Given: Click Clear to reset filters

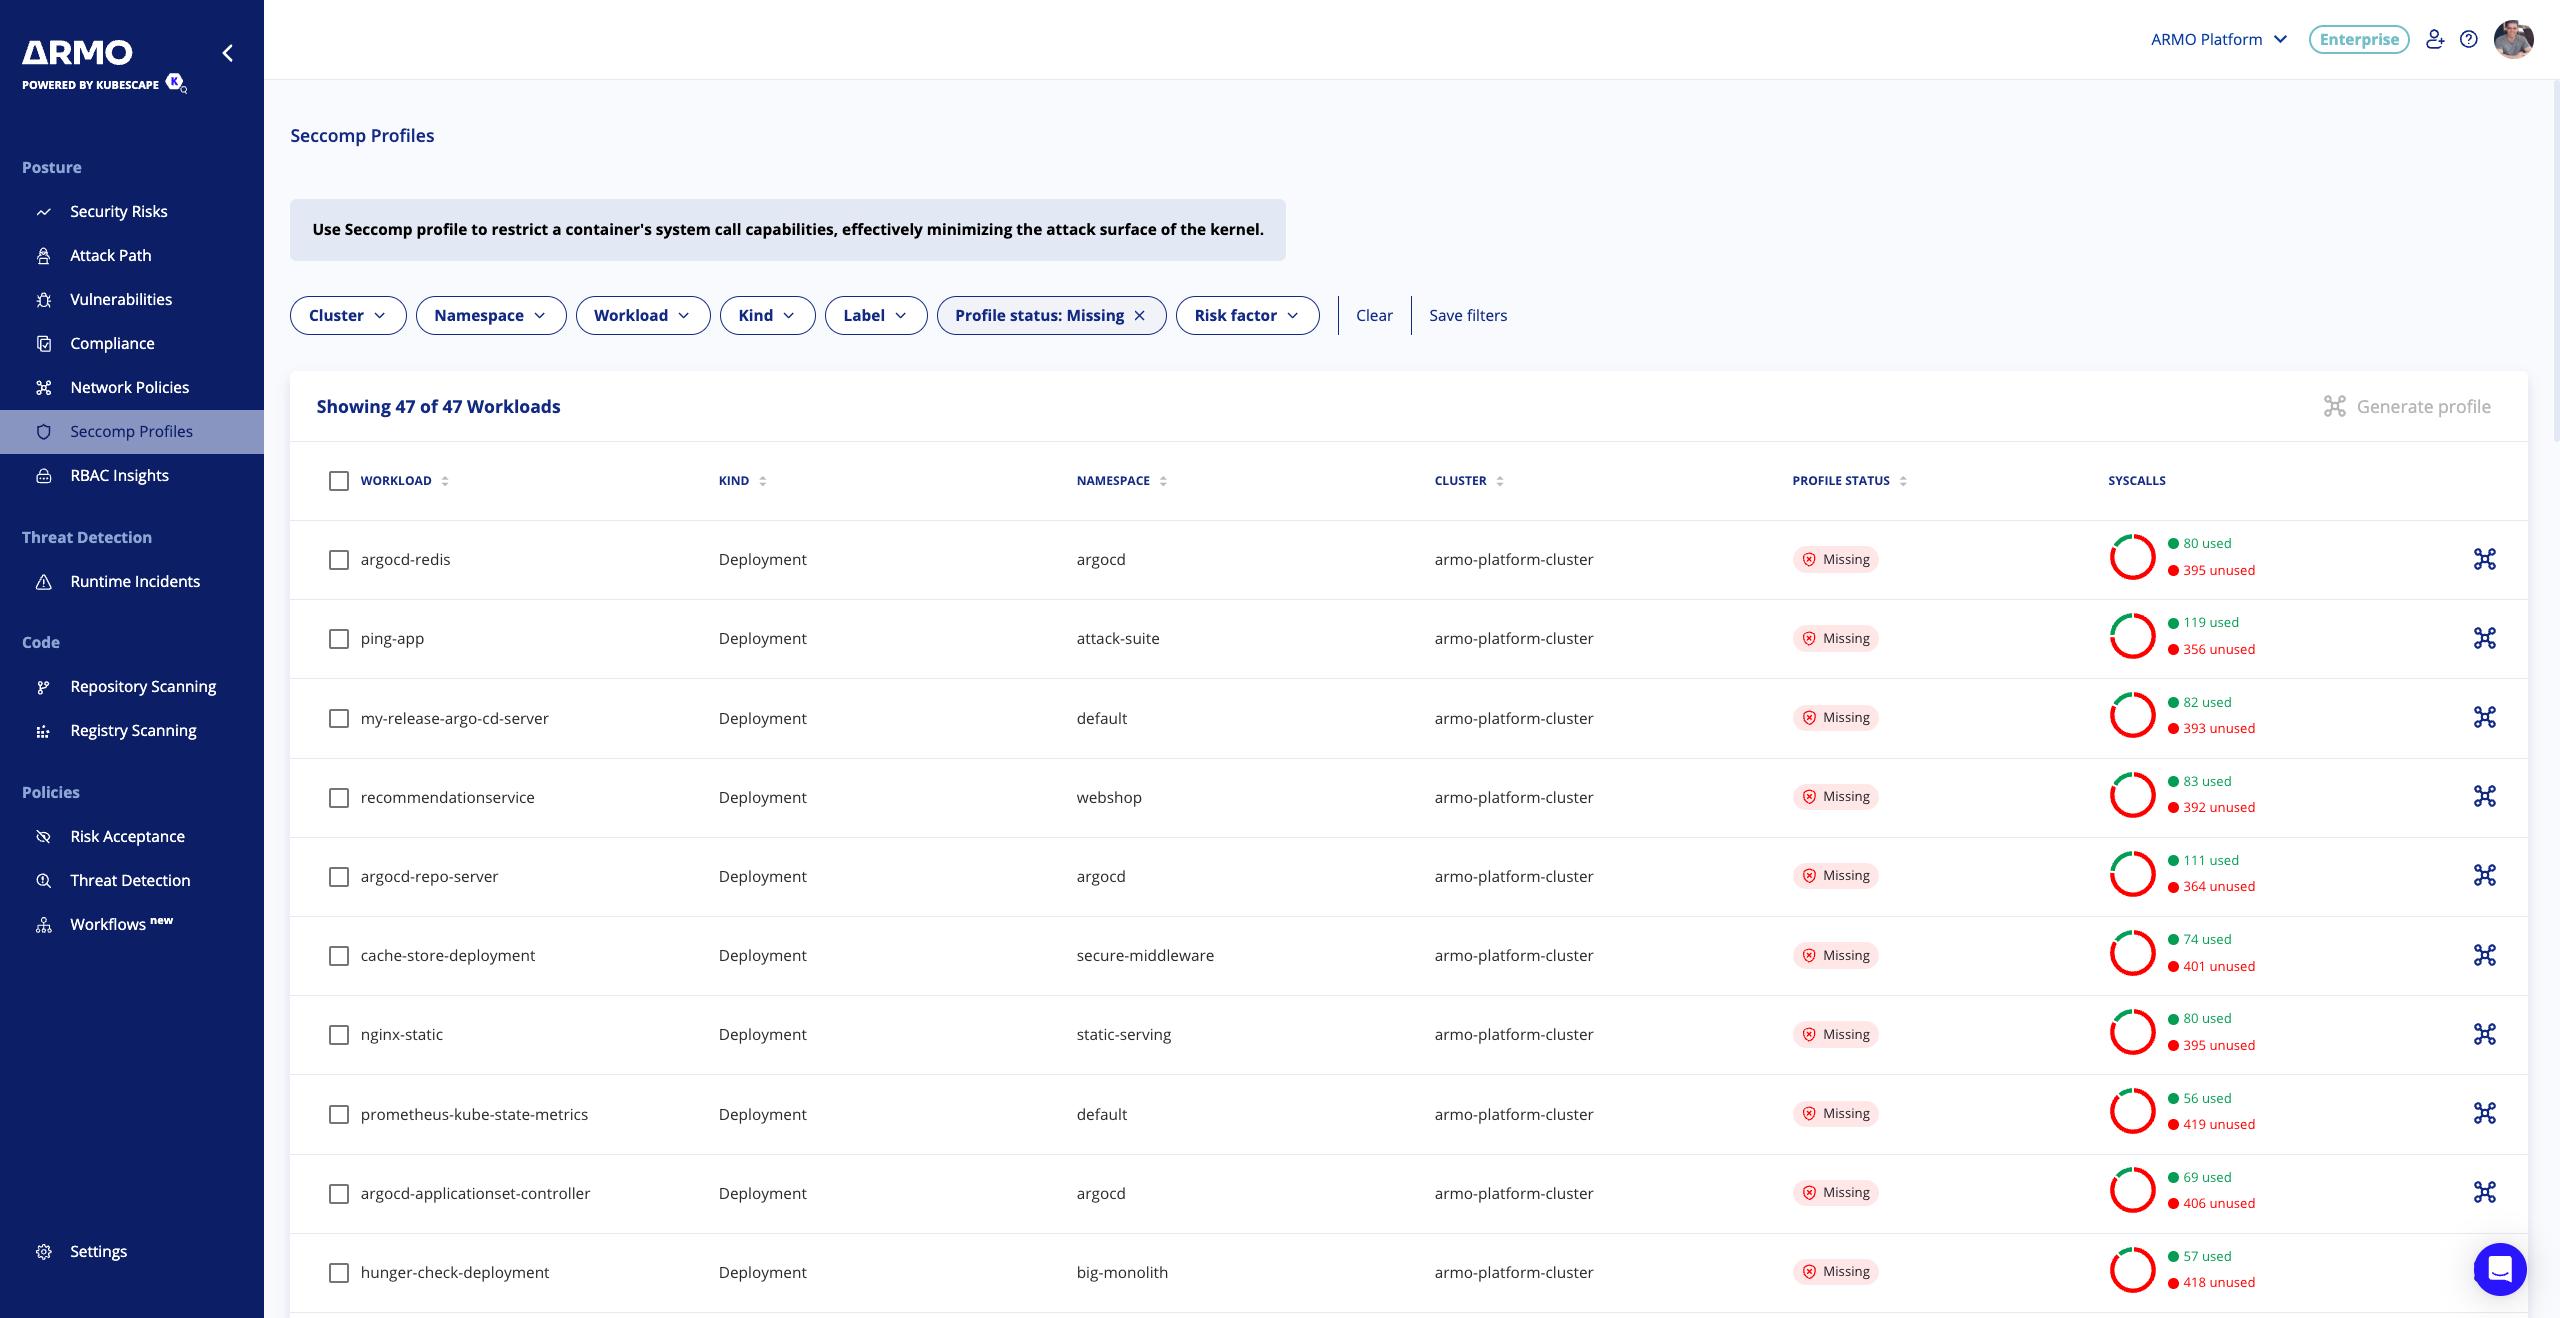Looking at the screenshot, I should pos(1374,316).
